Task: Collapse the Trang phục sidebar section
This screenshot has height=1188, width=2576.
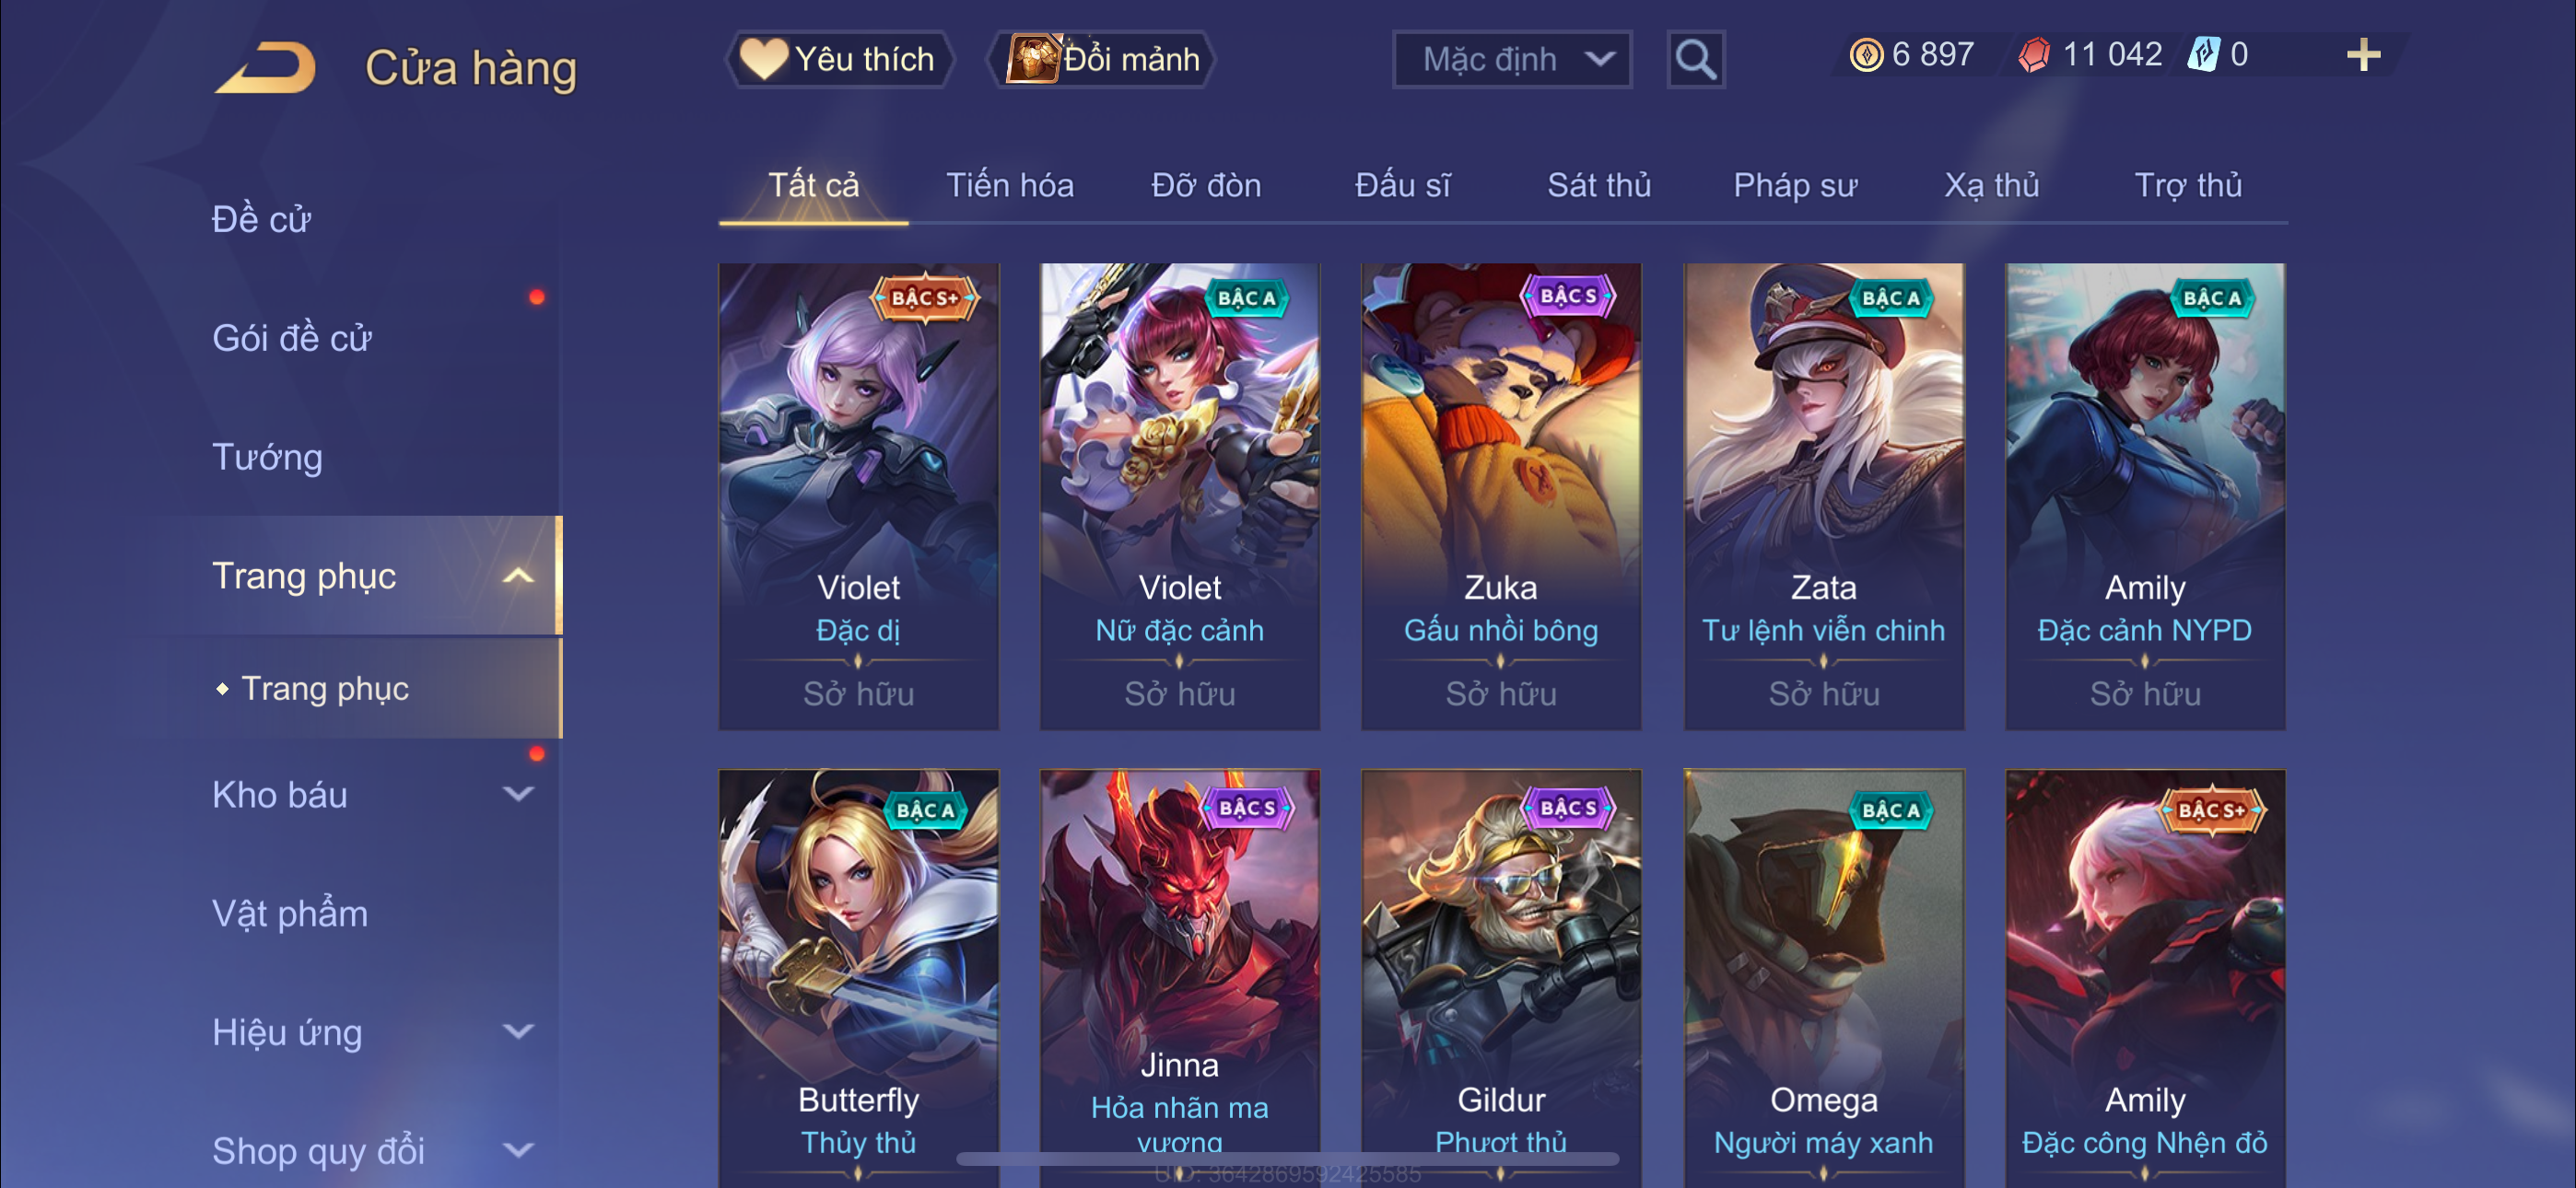Action: pyautogui.click(x=518, y=576)
